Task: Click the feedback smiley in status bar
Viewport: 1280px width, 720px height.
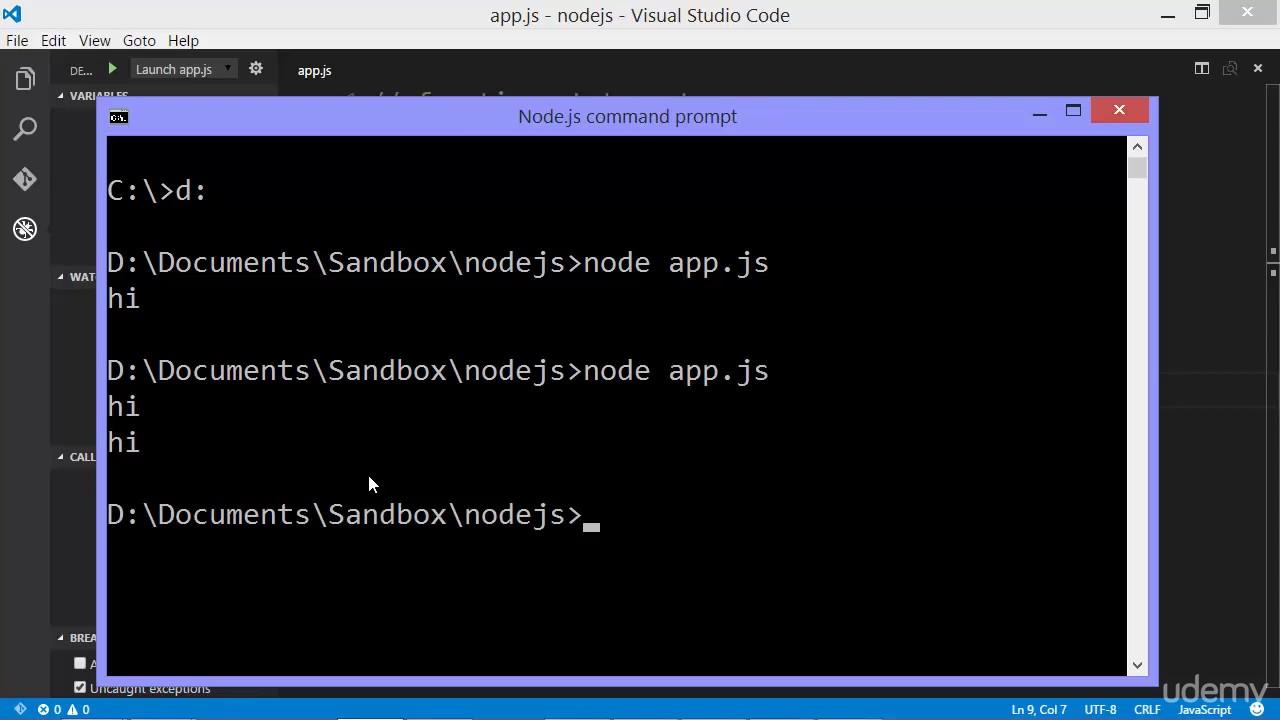Action: pyautogui.click(x=1257, y=710)
